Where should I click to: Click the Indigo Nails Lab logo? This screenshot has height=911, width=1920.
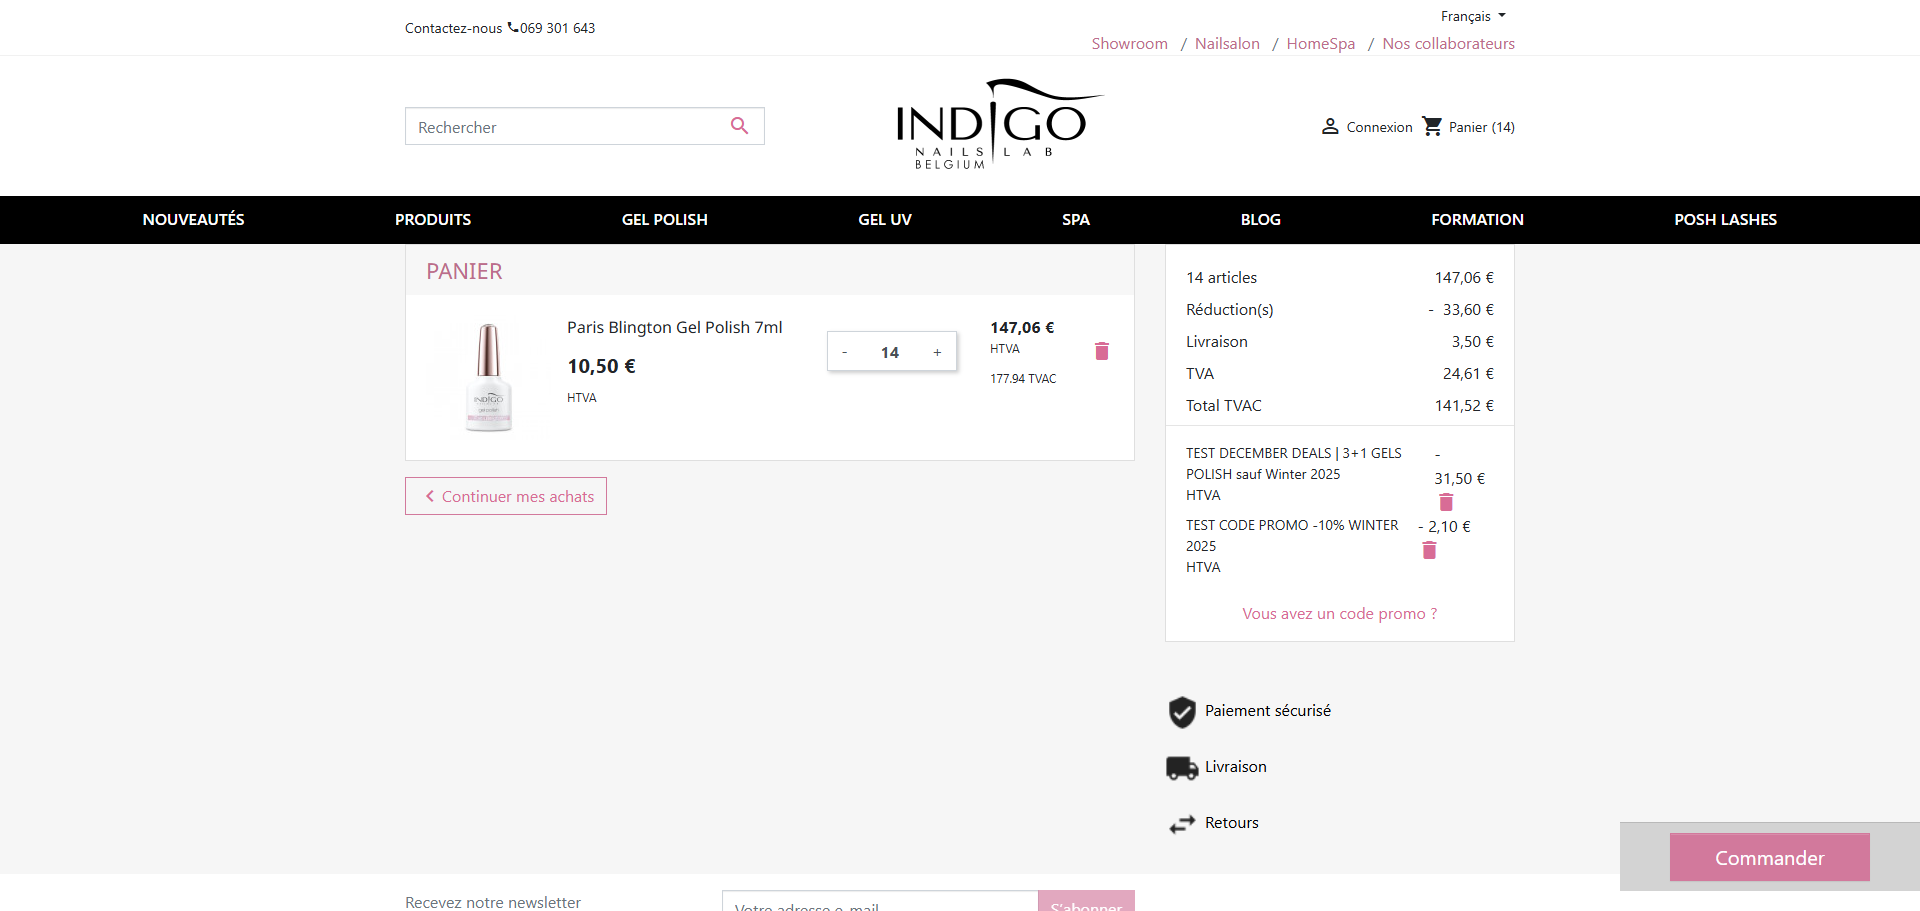(999, 124)
